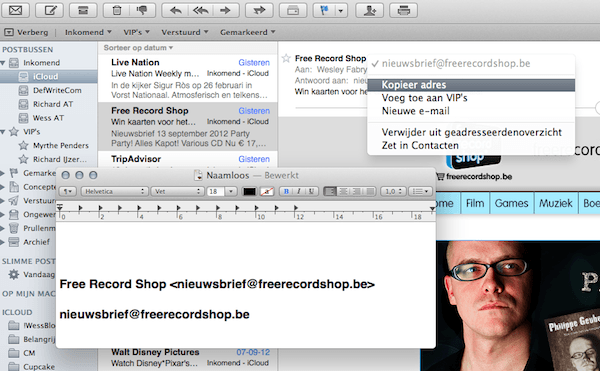Open the text background color swatch
The image size is (600, 371).
pyautogui.click(x=267, y=191)
